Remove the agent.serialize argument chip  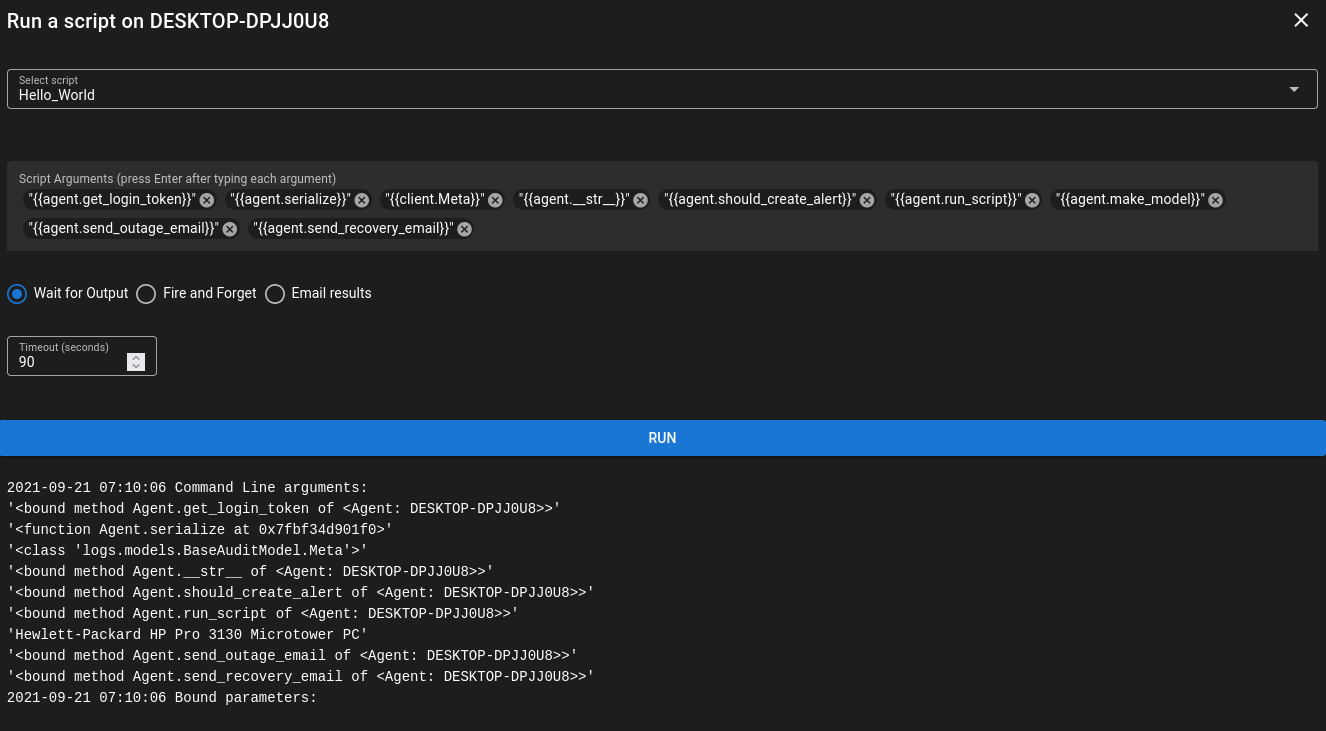tap(361, 199)
